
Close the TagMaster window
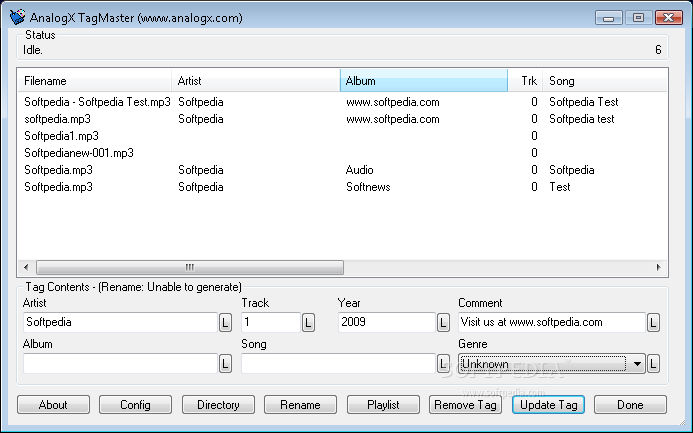(x=669, y=18)
